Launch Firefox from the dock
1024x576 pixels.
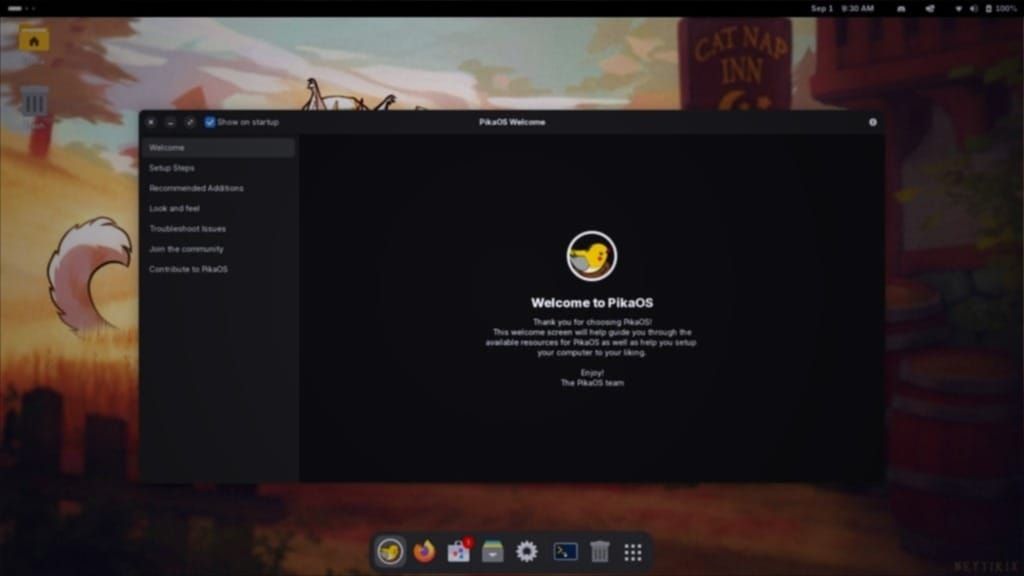click(x=424, y=552)
